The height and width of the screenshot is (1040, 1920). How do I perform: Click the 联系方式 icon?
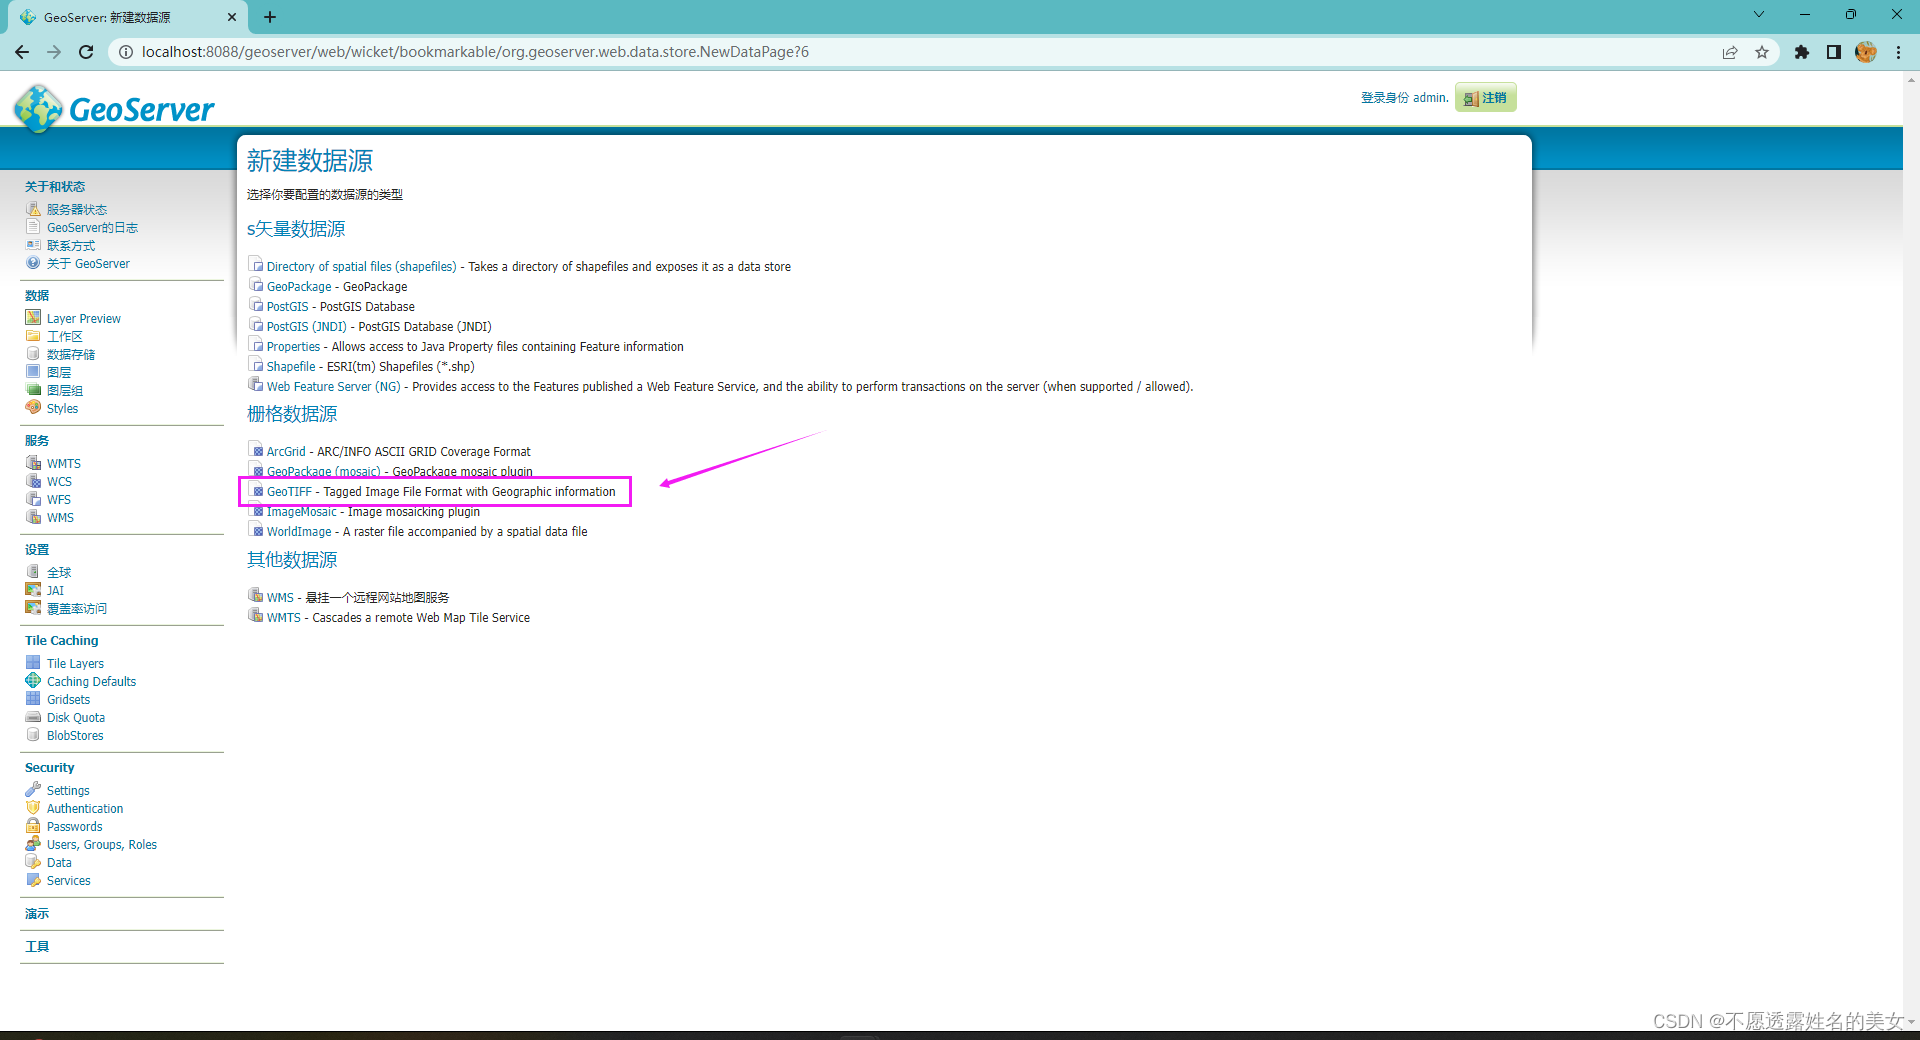[x=33, y=245]
